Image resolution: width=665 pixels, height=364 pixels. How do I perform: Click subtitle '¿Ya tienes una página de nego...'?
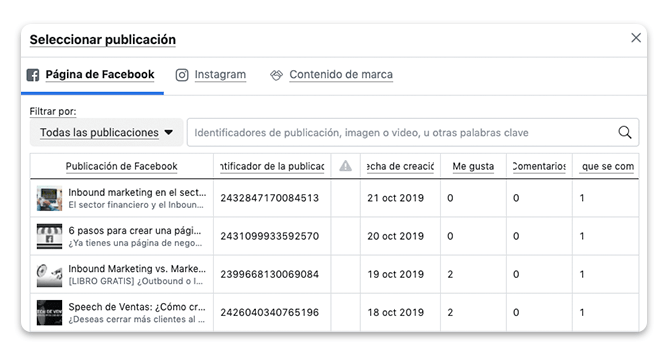point(135,243)
